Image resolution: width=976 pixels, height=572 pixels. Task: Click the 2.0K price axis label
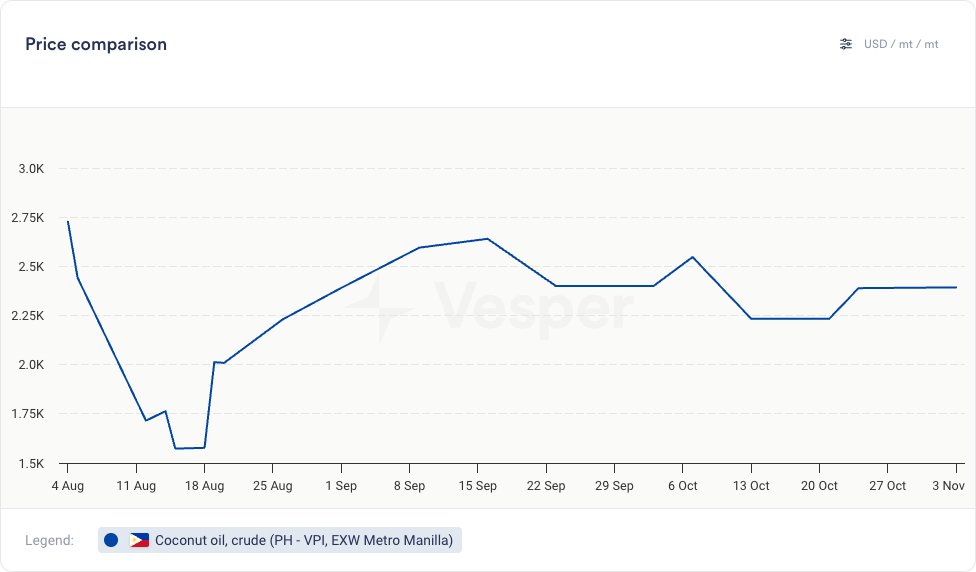point(31,365)
